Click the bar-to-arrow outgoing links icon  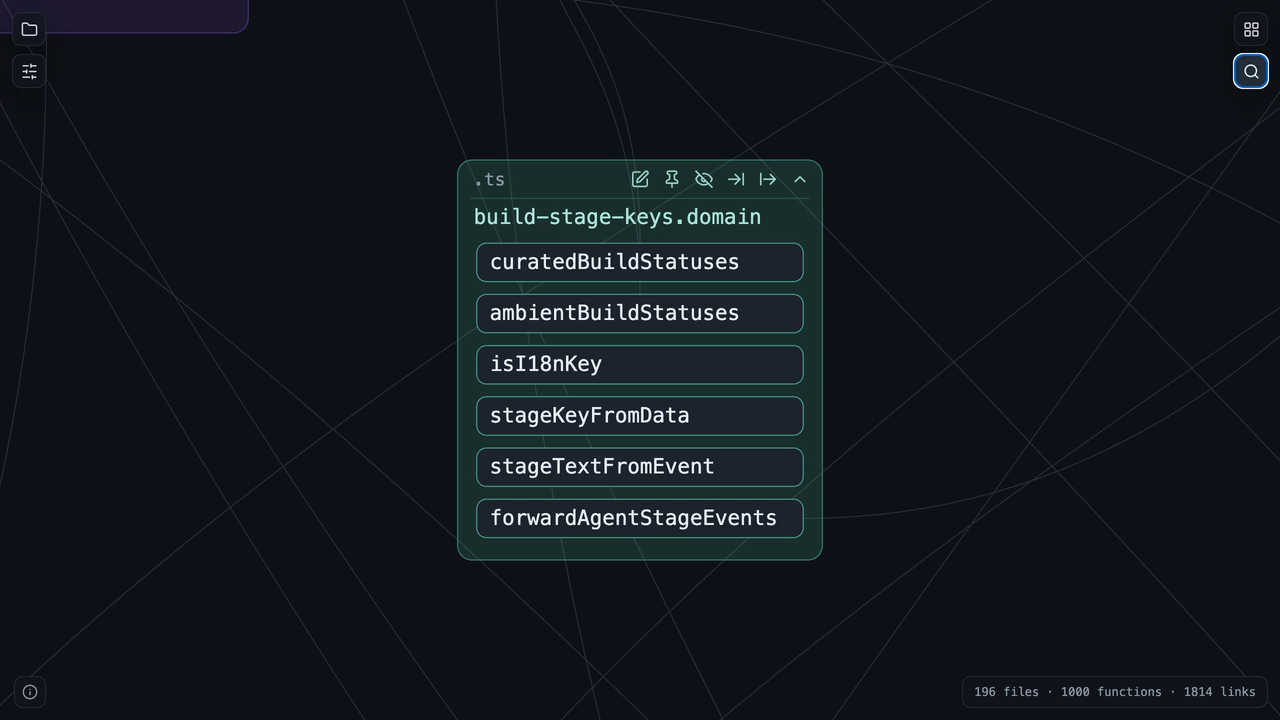point(768,179)
